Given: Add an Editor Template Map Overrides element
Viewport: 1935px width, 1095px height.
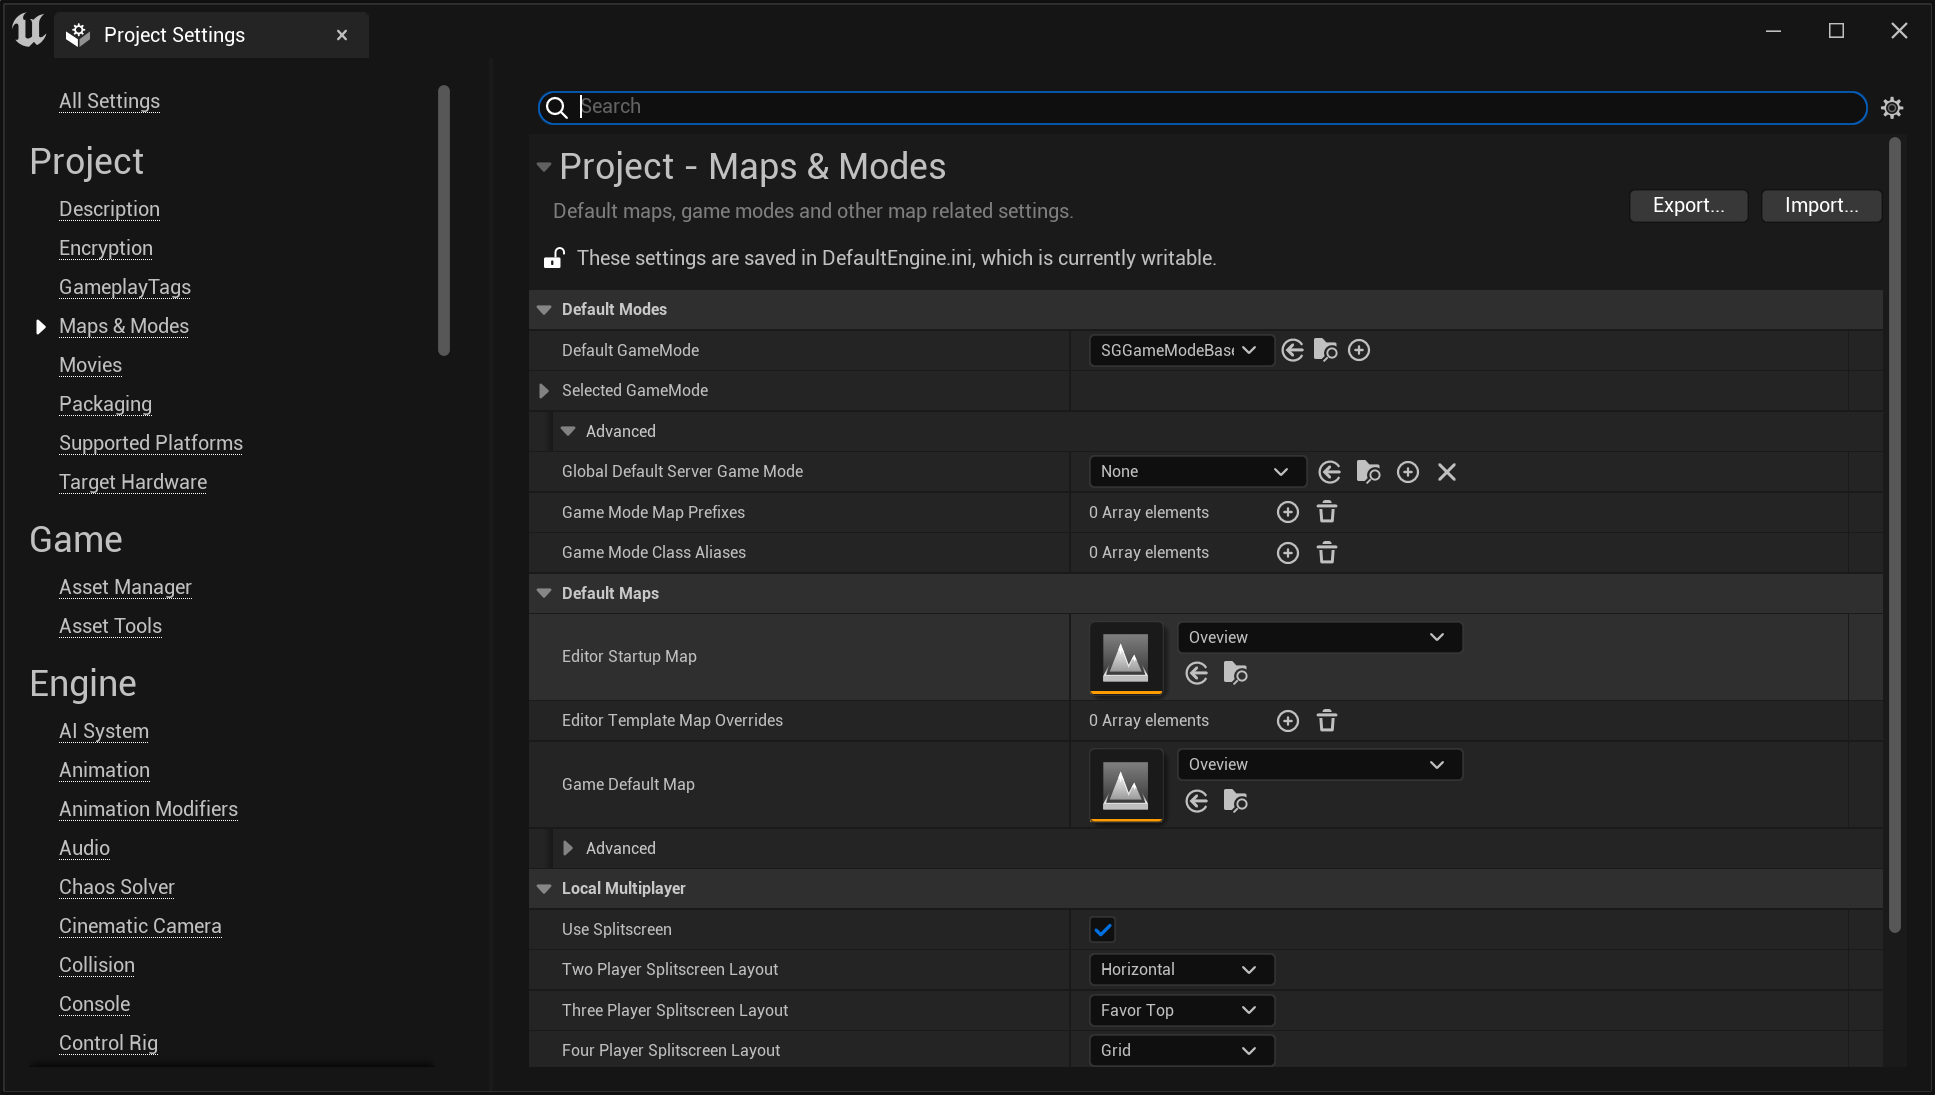Looking at the screenshot, I should [x=1287, y=720].
